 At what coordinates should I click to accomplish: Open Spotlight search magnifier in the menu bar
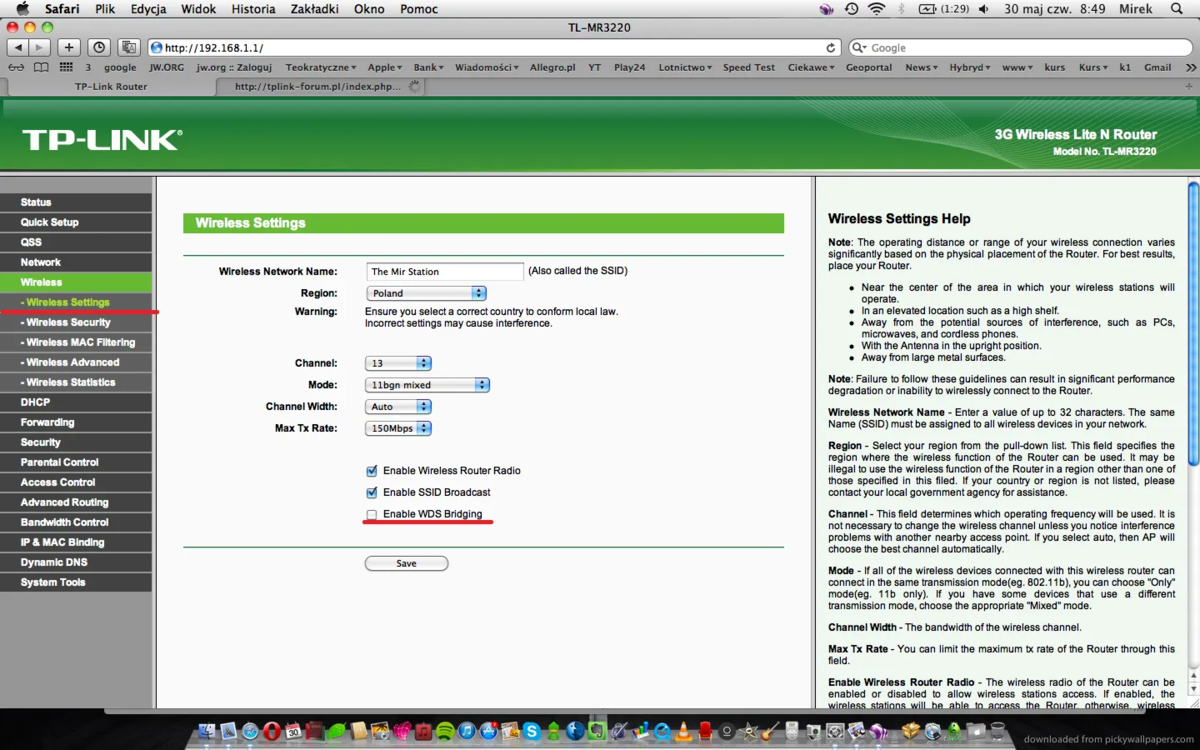1177,9
